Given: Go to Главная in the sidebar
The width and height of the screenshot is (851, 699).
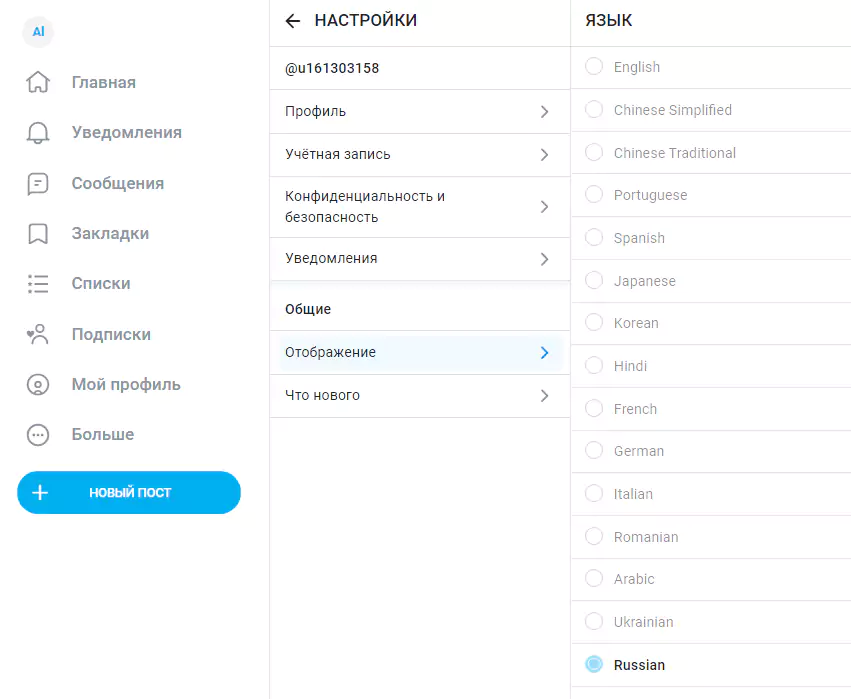Looking at the screenshot, I should 104,82.
